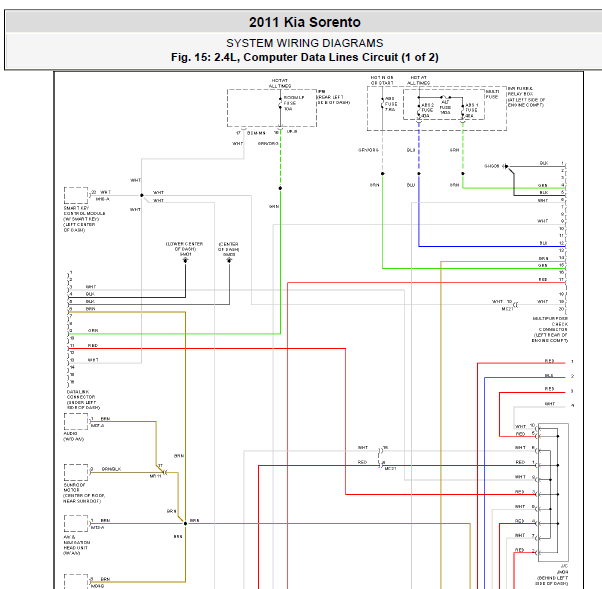Screen dimensions: 602x589
Task: Click the A/V & Navigation Head Unit label
Action: tap(77, 545)
